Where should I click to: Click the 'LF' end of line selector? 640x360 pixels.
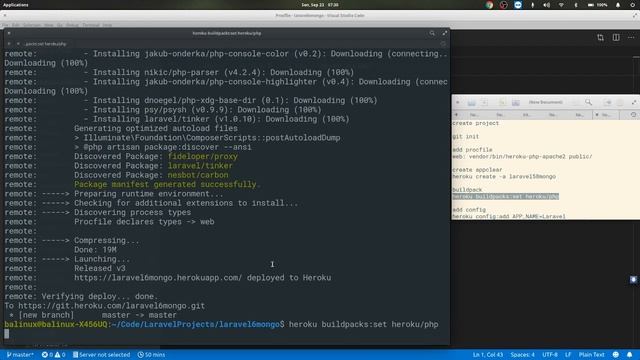pyautogui.click(x=568, y=355)
